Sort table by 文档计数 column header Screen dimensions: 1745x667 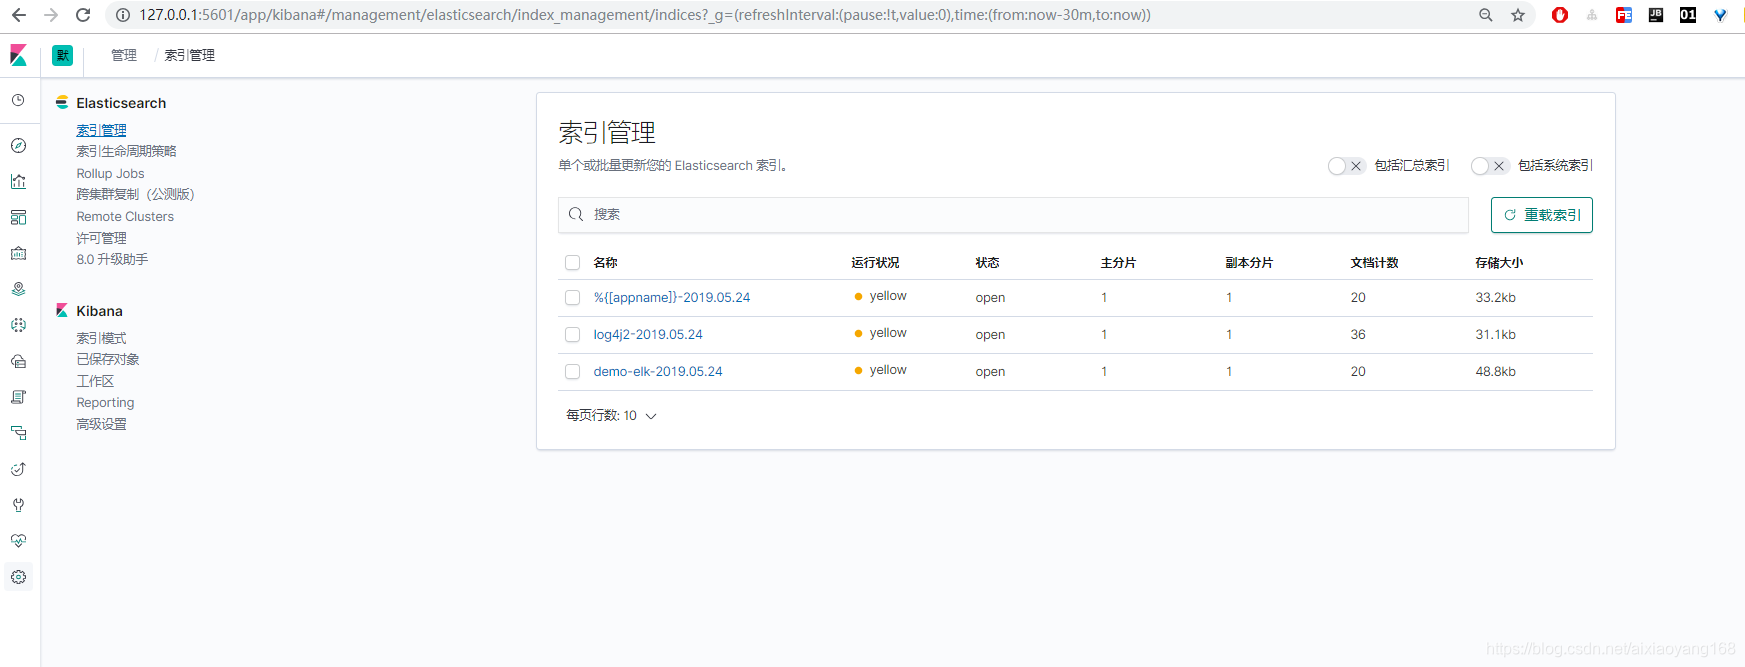(1374, 263)
